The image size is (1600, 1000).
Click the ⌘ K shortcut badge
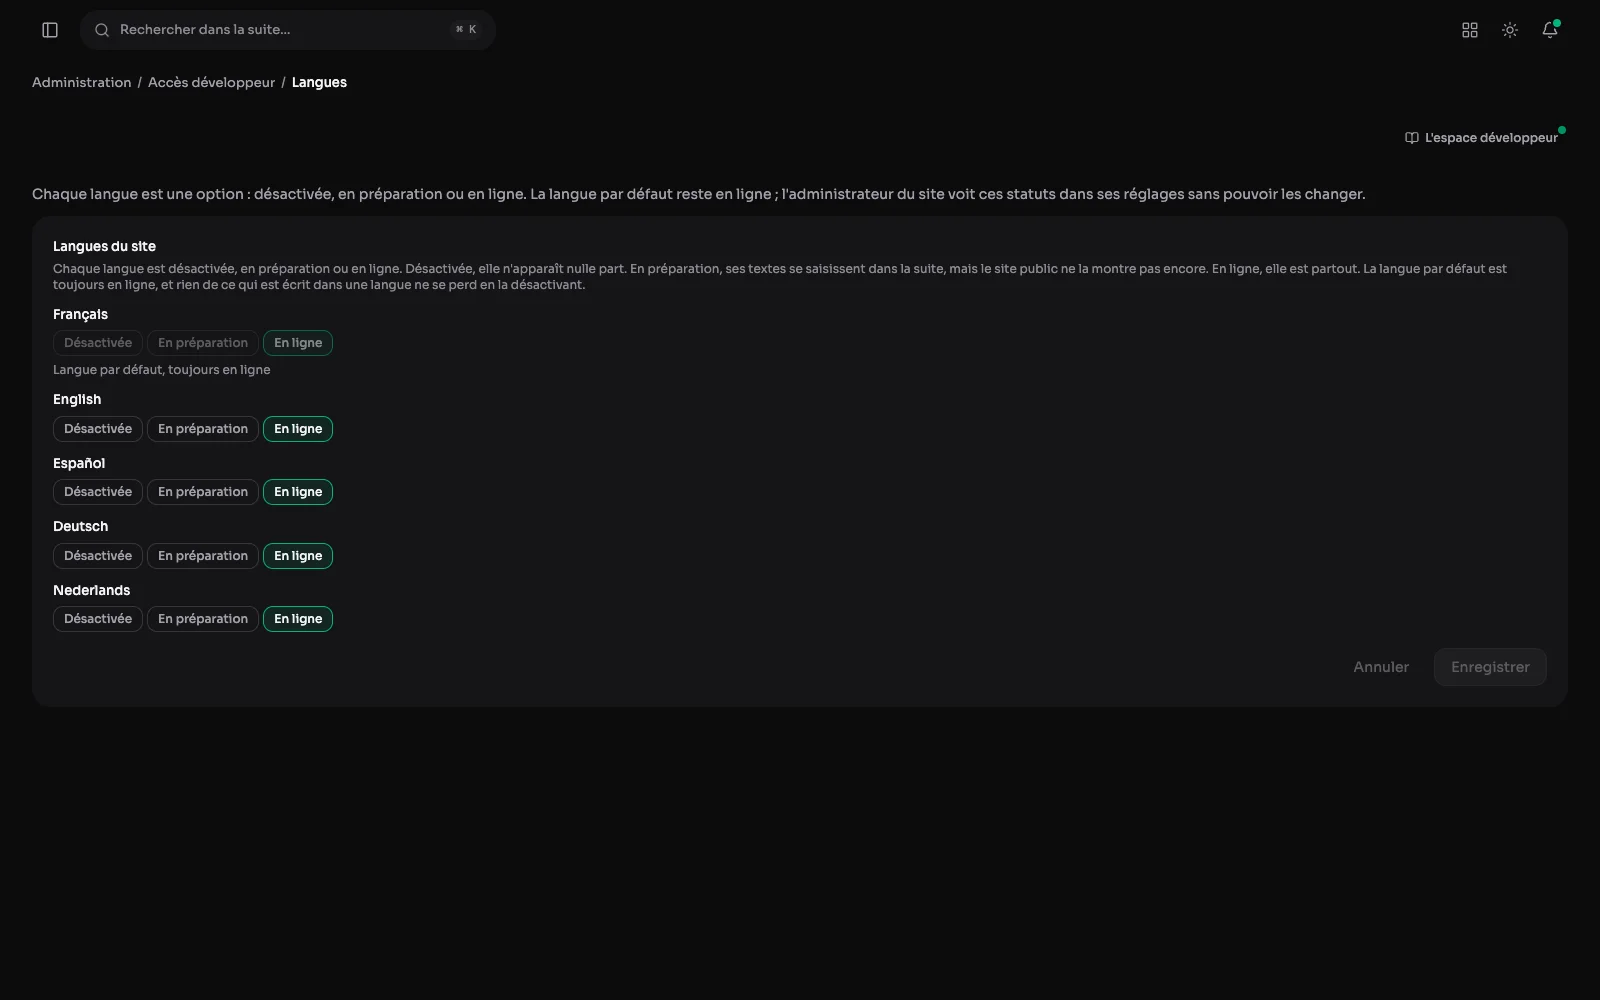(x=466, y=30)
